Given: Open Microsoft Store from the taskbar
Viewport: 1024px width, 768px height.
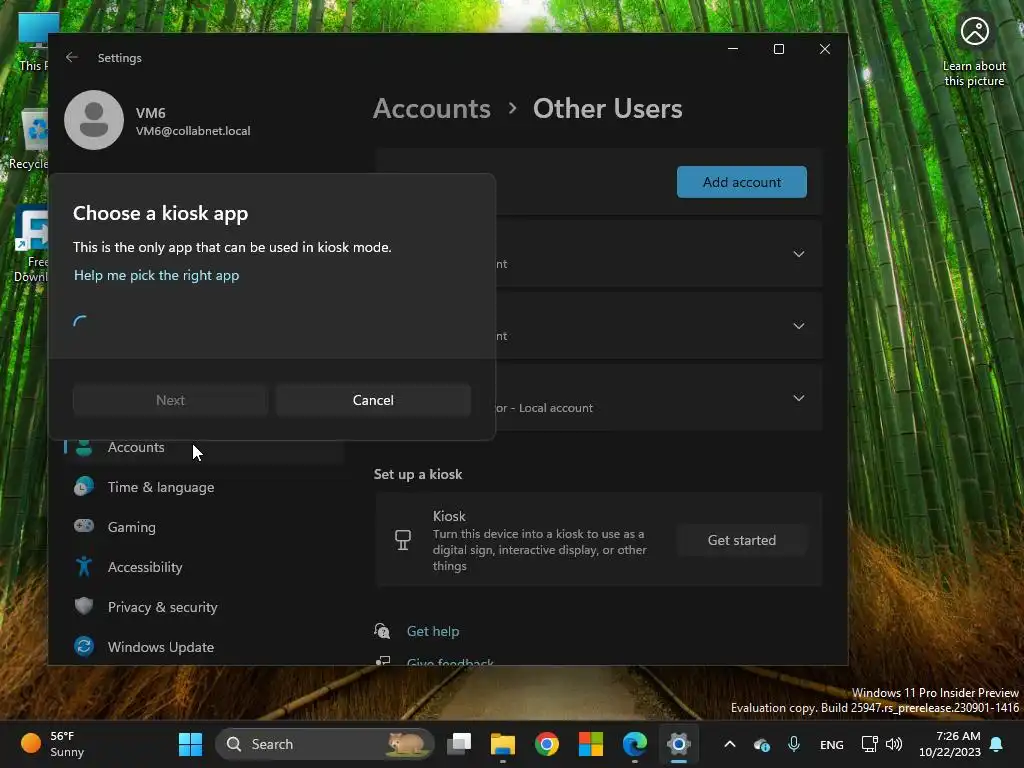Looking at the screenshot, I should click(590, 744).
